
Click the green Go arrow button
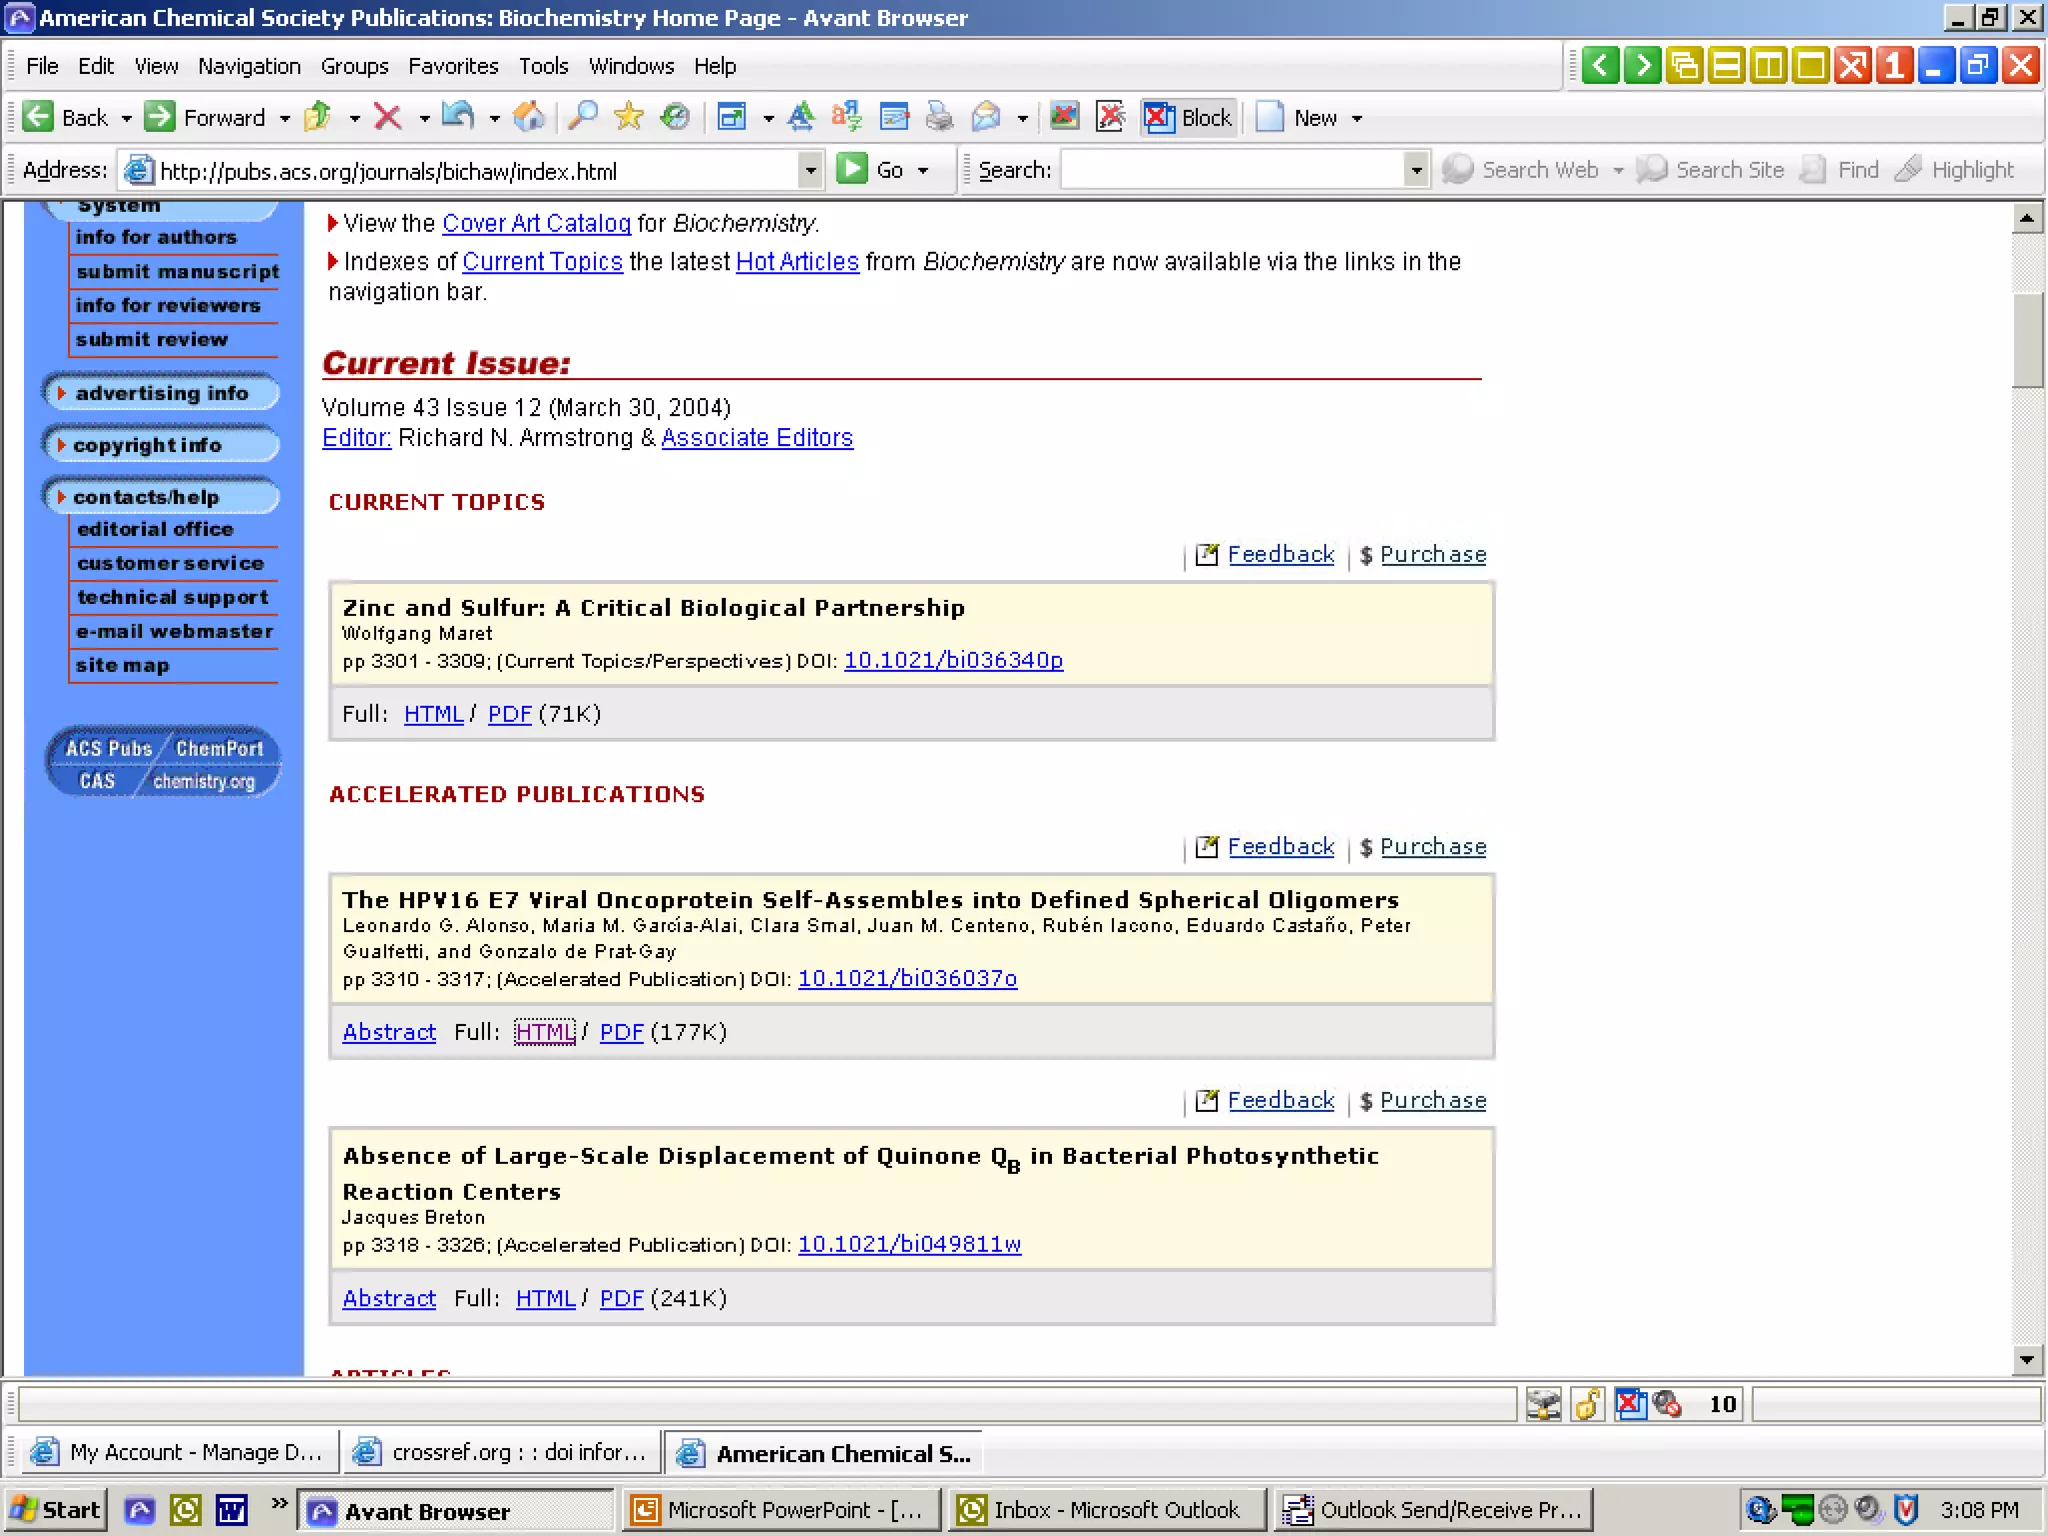[852, 169]
